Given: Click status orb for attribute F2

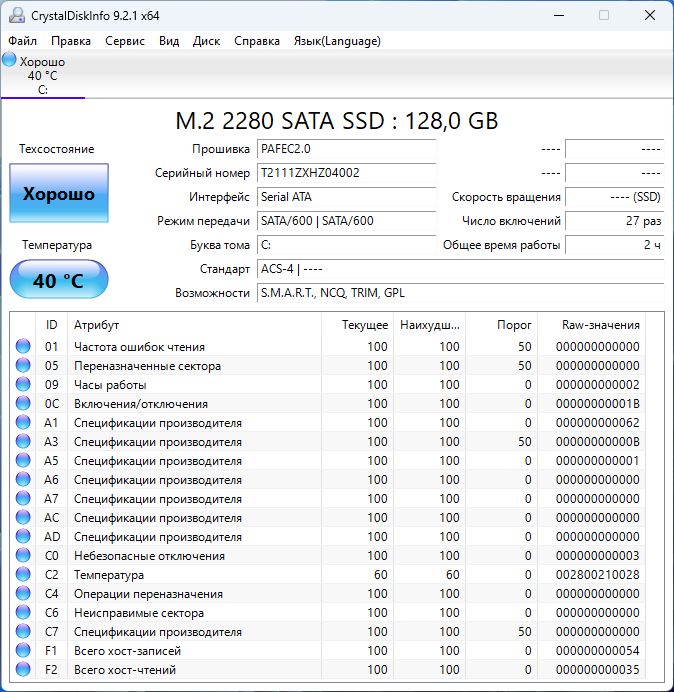Looking at the screenshot, I should point(23,669).
